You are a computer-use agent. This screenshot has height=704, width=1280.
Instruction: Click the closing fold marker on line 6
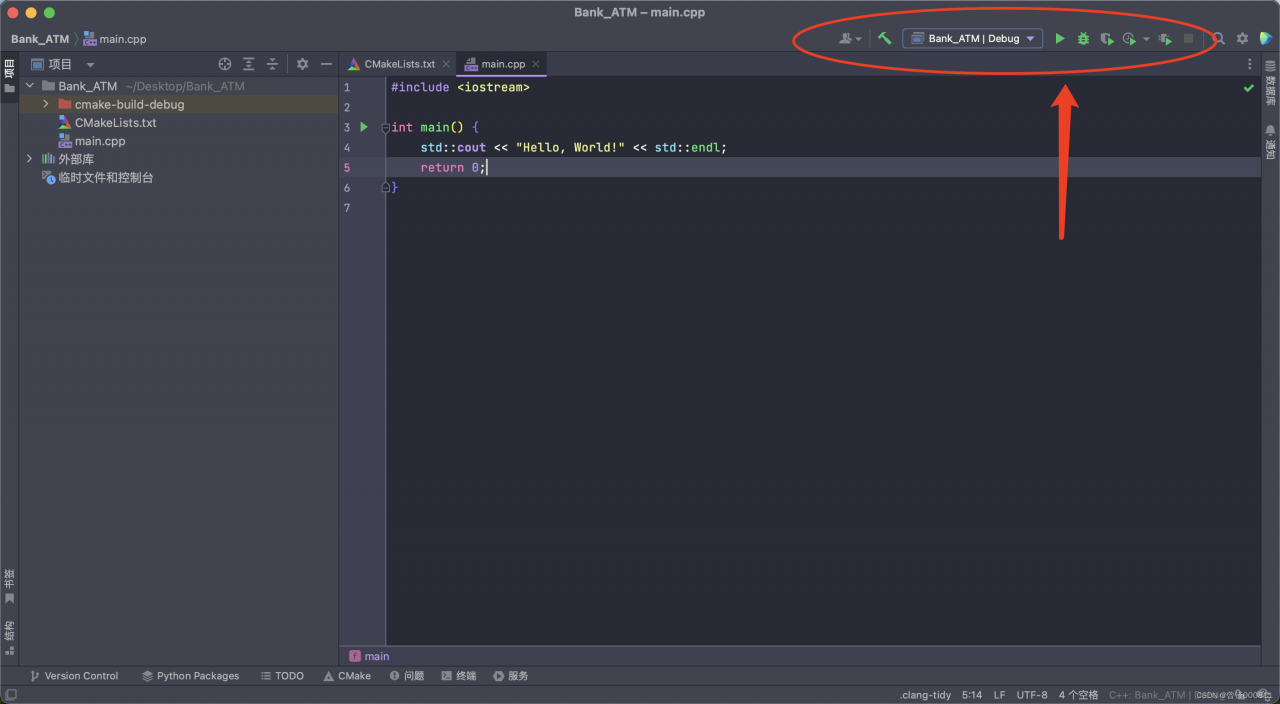385,187
